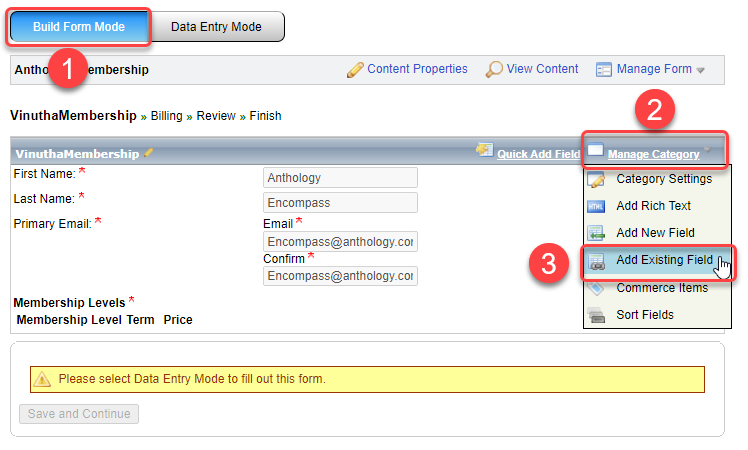The height and width of the screenshot is (450, 748).
Task: Click the Add Rich Text HTML icon
Action: 597,207
